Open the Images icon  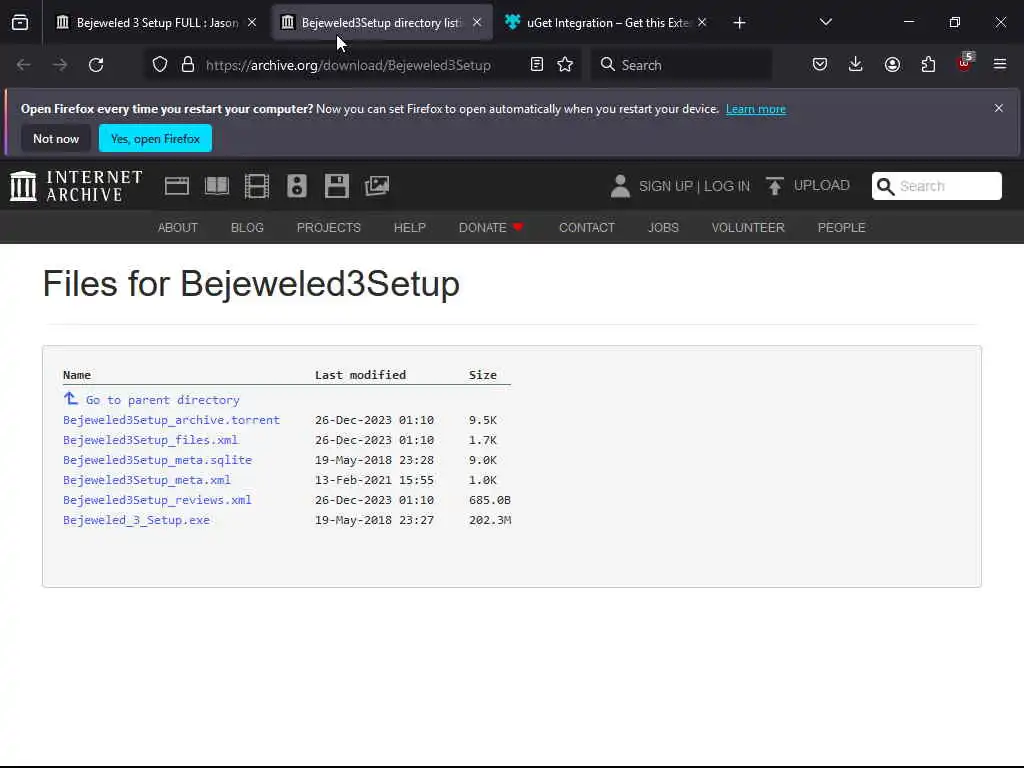click(x=377, y=186)
